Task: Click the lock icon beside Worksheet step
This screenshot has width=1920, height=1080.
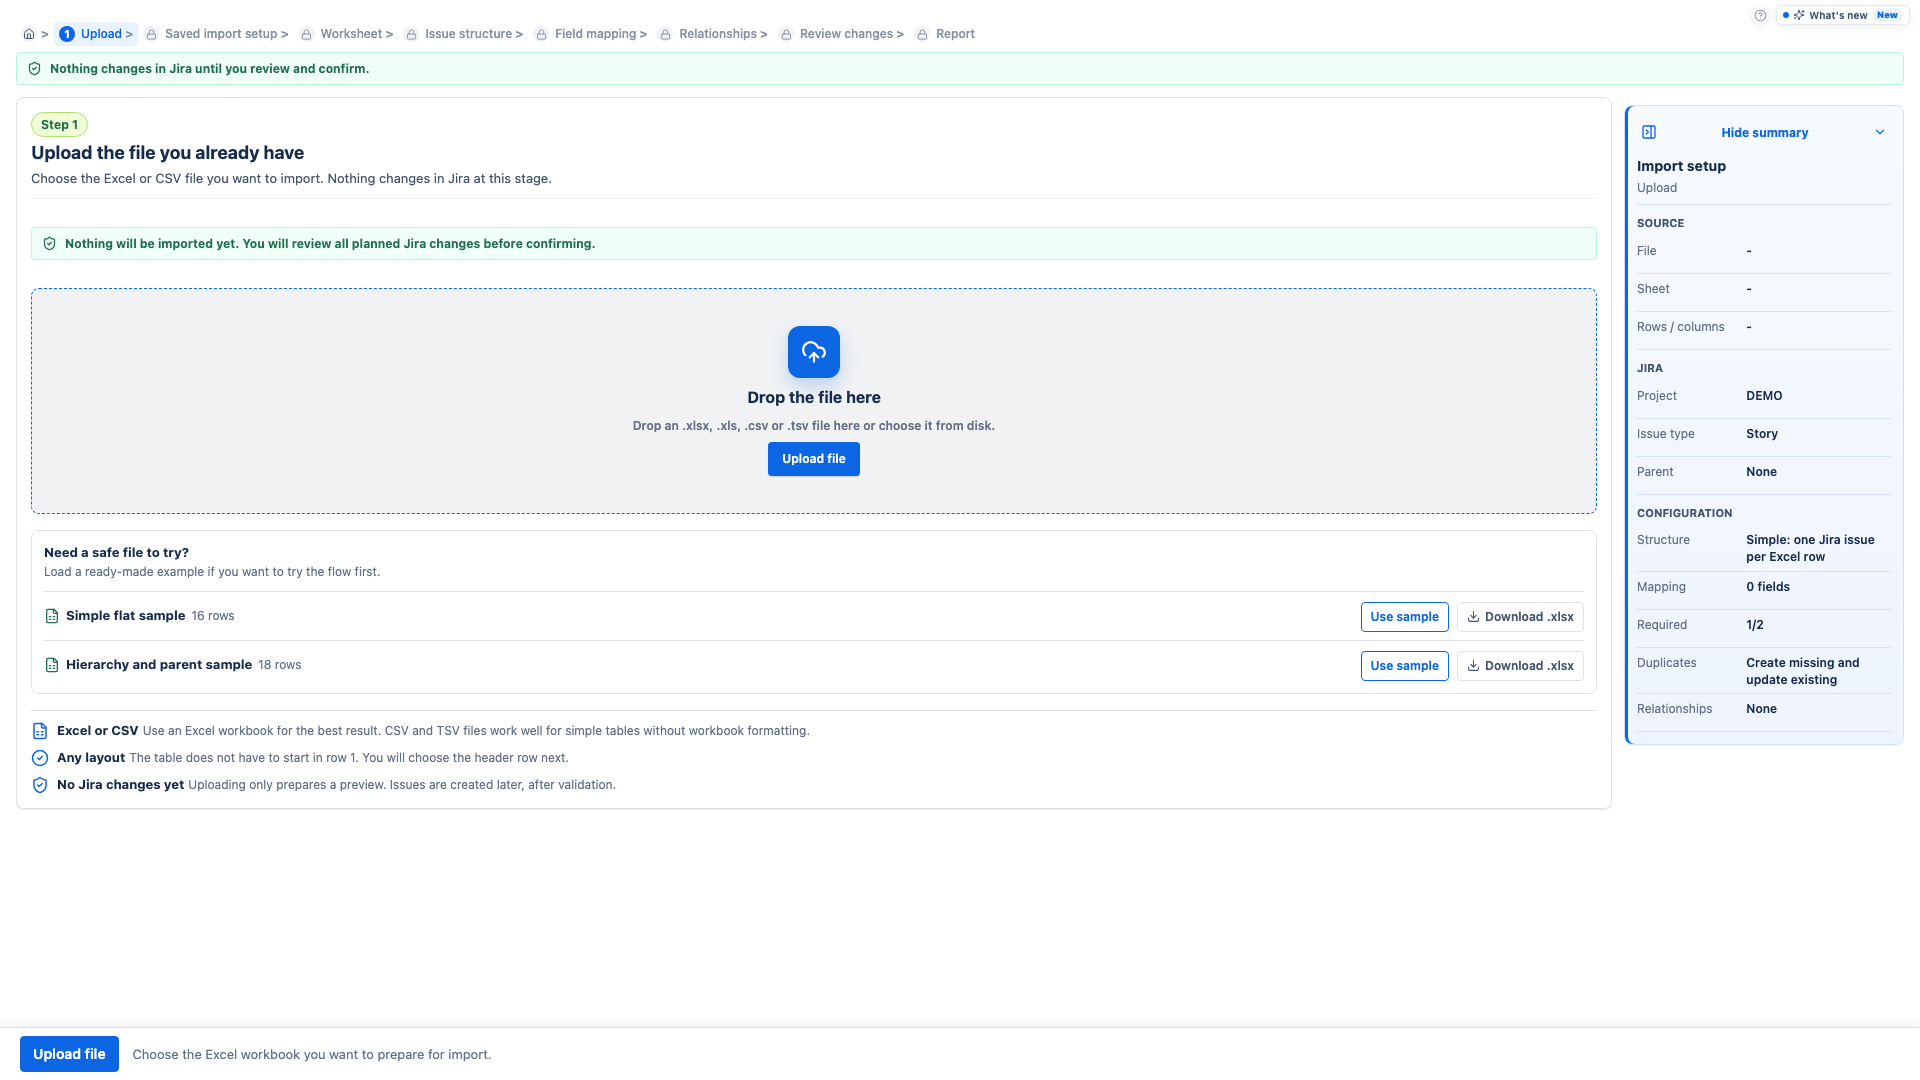Action: (x=307, y=34)
